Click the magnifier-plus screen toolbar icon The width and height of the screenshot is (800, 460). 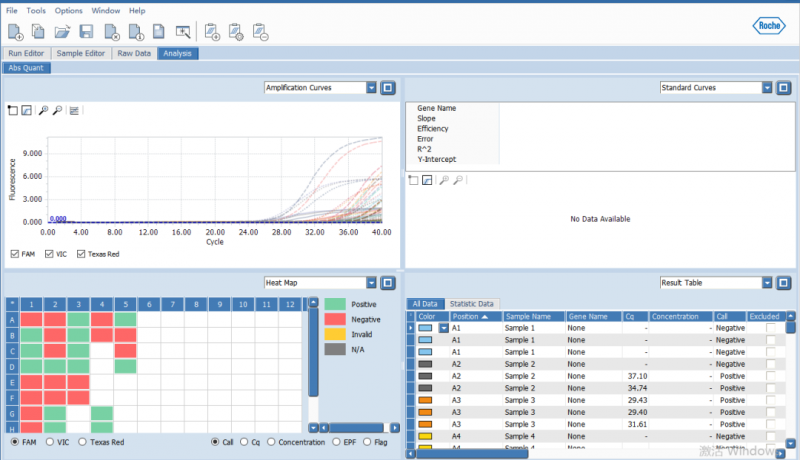tap(182, 32)
